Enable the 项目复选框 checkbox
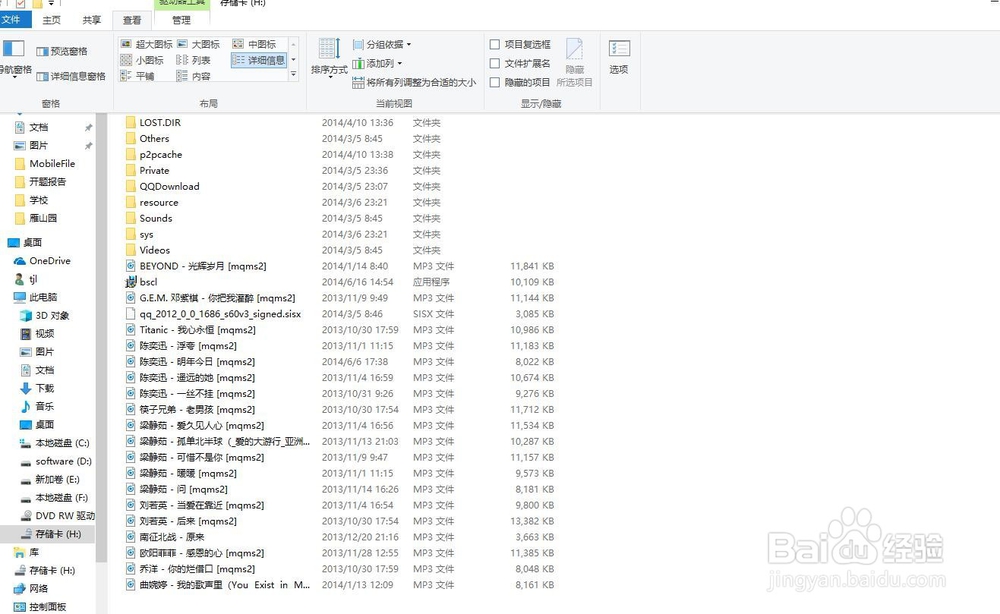Viewport: 1000px width, 614px height. [495, 44]
